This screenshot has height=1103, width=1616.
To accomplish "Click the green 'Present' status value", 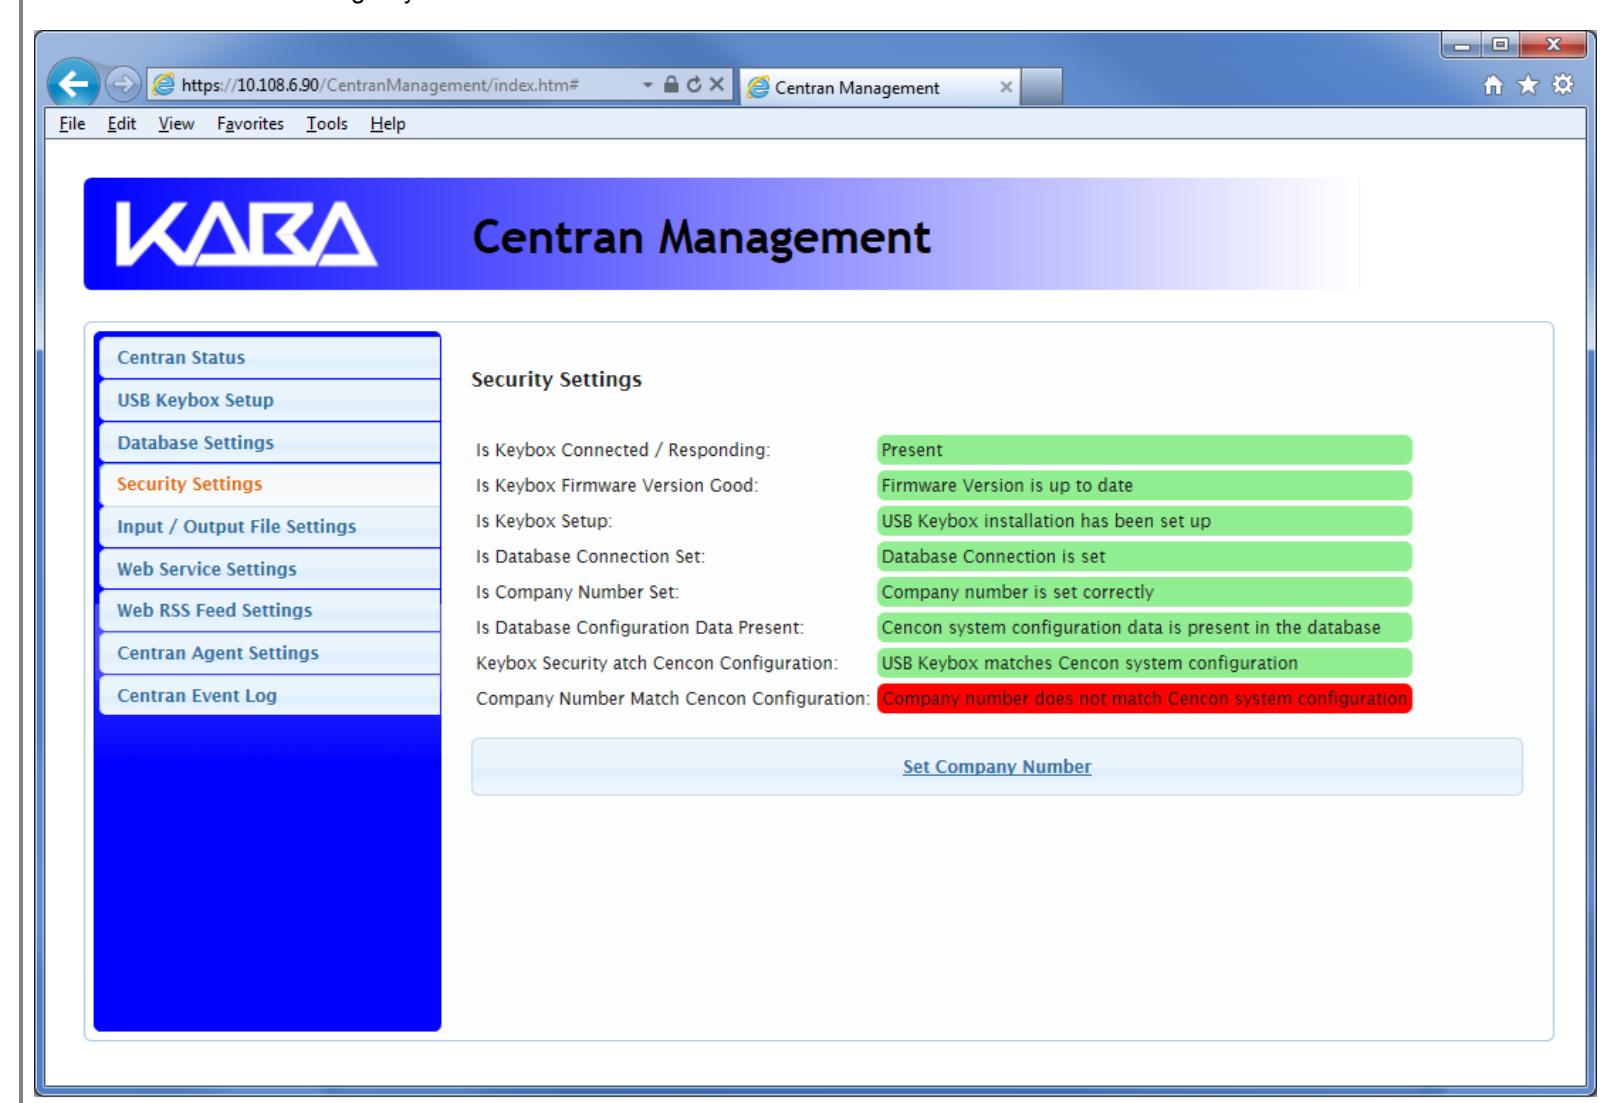I will tap(1144, 450).
